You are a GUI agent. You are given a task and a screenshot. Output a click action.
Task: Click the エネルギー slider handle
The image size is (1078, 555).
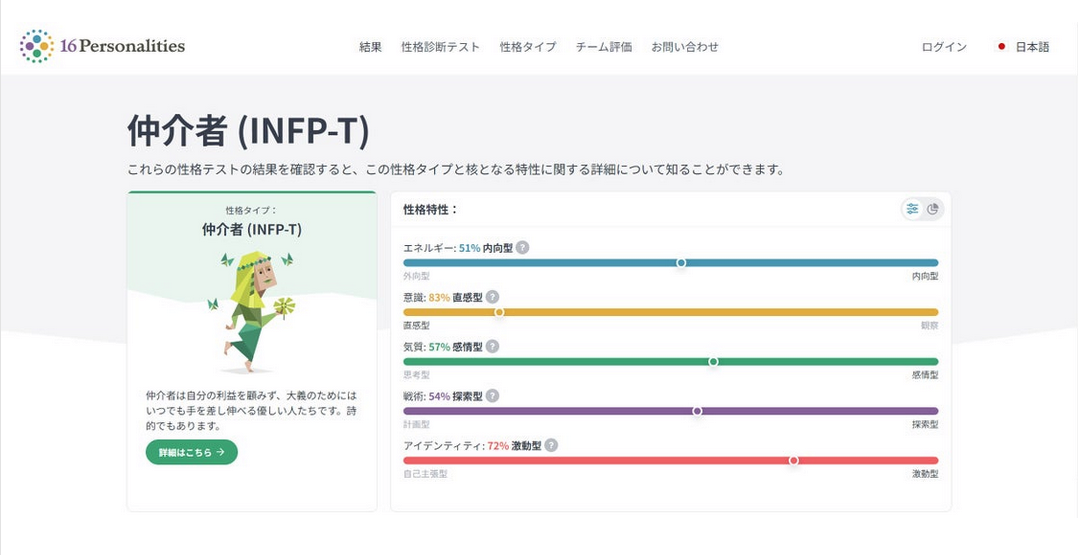tap(681, 263)
